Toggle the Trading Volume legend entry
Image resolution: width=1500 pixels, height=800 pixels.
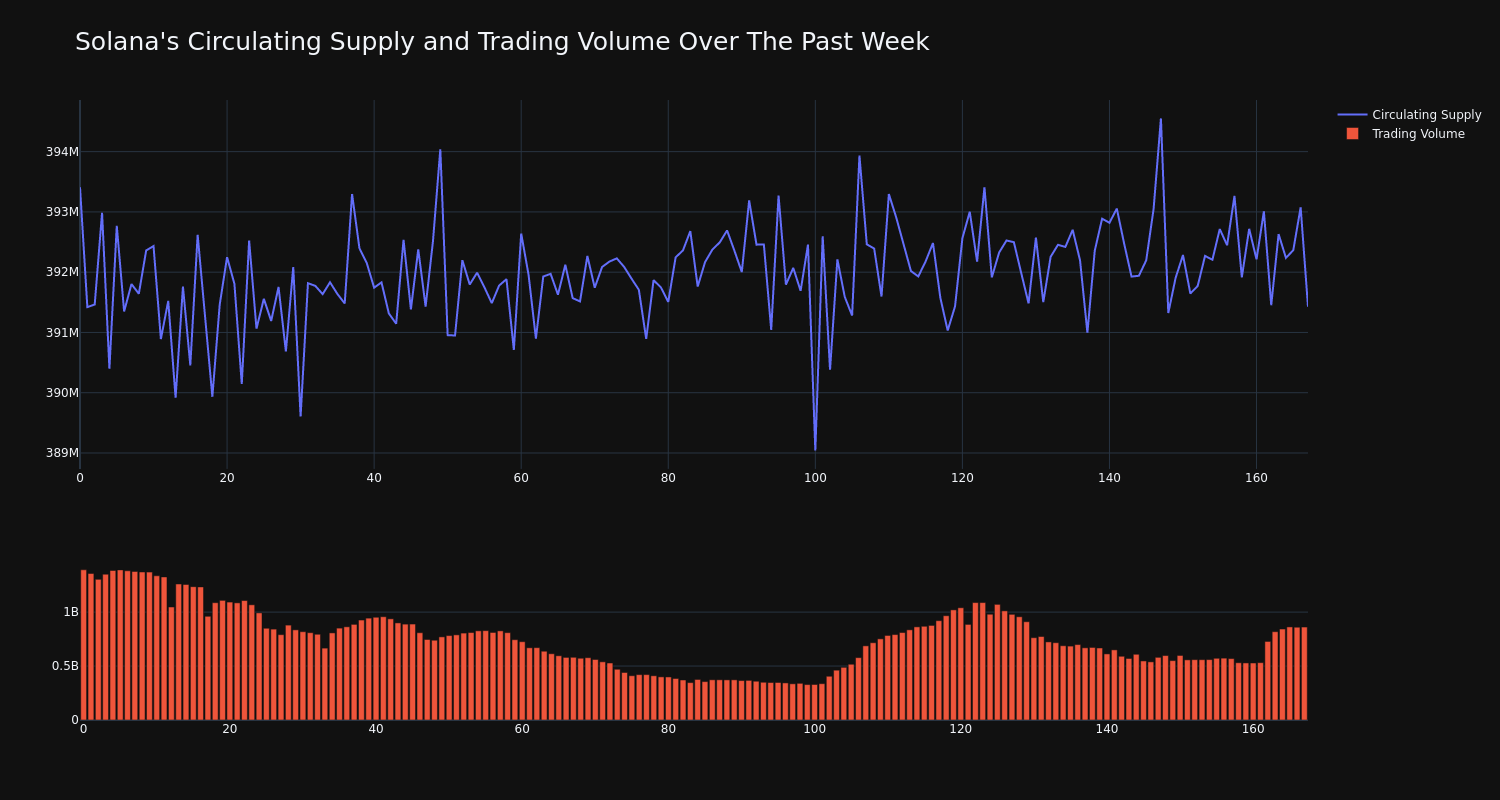pos(1405,134)
